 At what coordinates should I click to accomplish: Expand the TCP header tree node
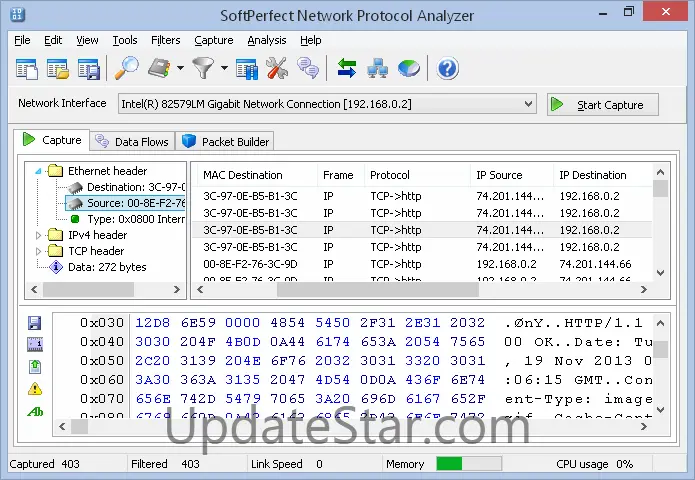click(38, 251)
